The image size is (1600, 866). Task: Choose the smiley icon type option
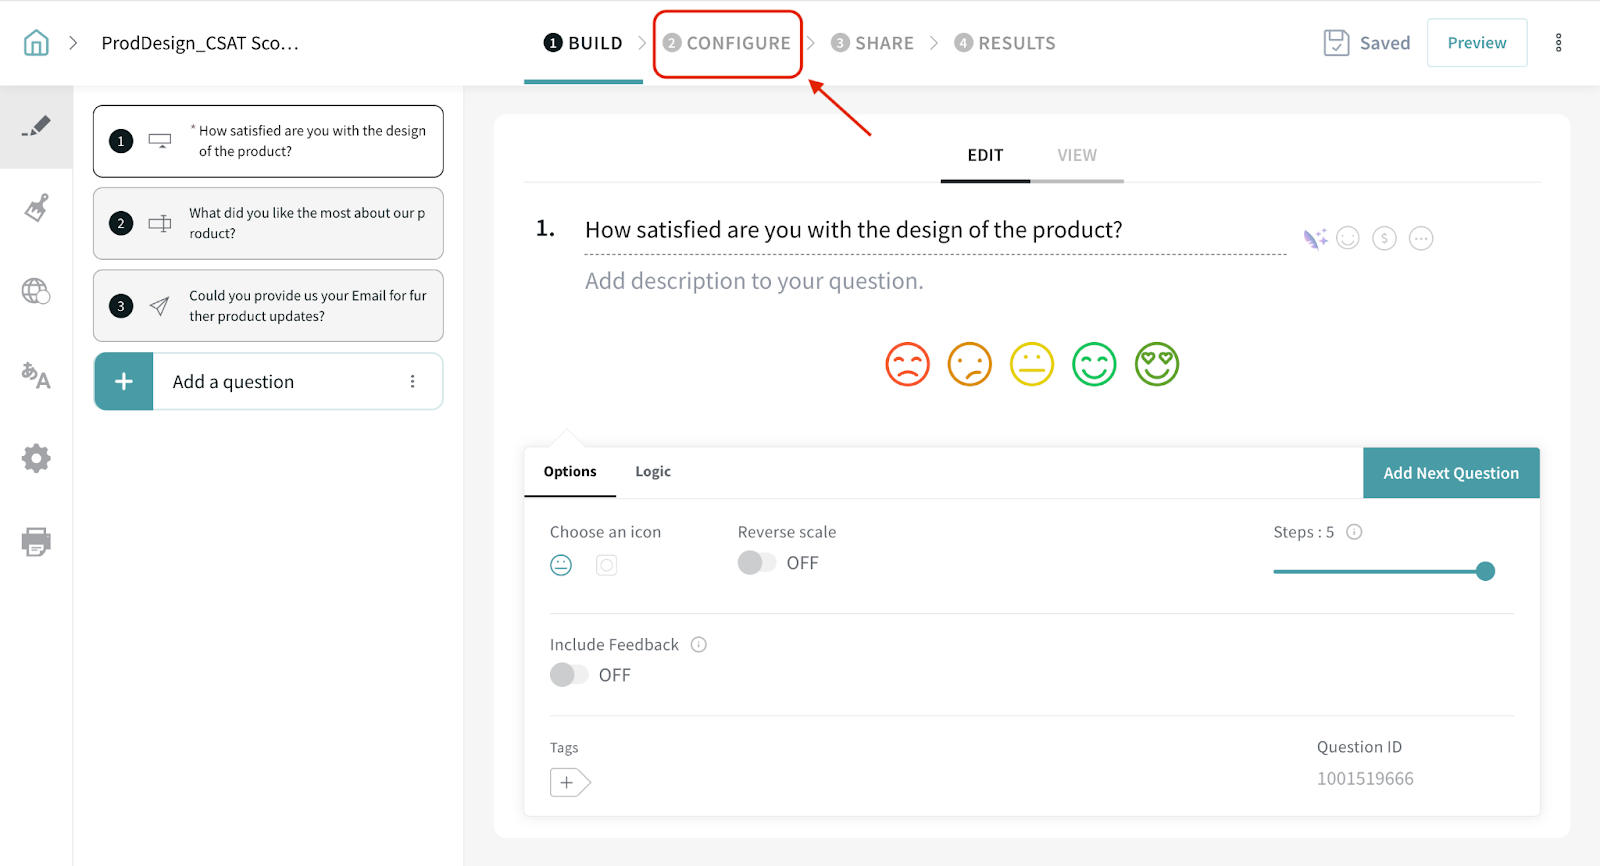pyautogui.click(x=561, y=565)
